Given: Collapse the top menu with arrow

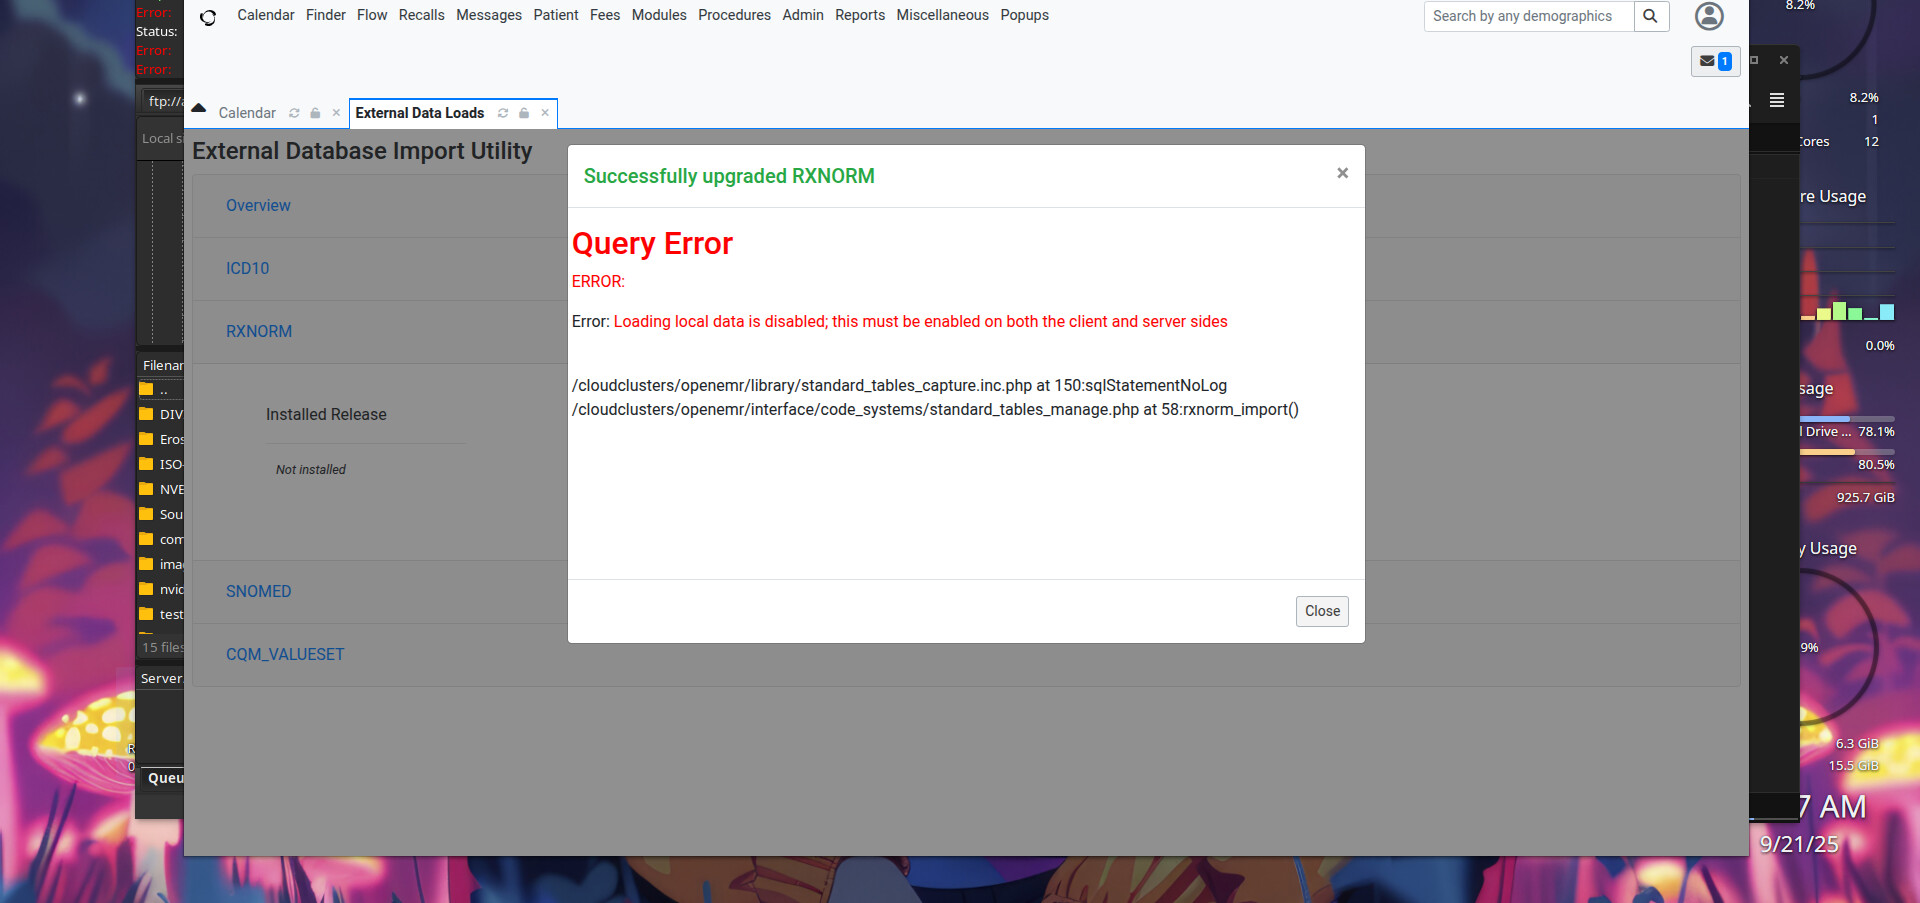Looking at the screenshot, I should (199, 108).
